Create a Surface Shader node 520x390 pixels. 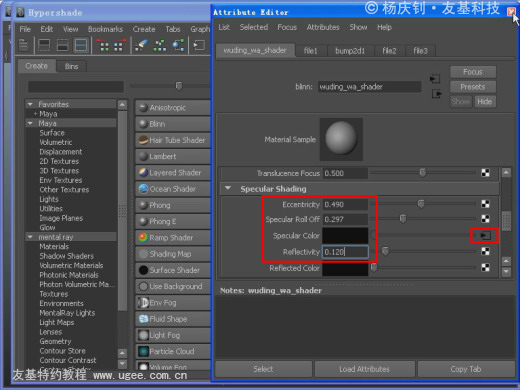[x=173, y=270]
